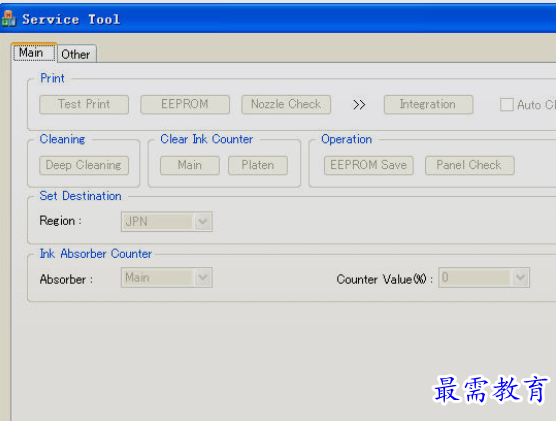Viewport: 556px width, 421px height.
Task: Run the Panel Check operation
Action: pos(469,165)
